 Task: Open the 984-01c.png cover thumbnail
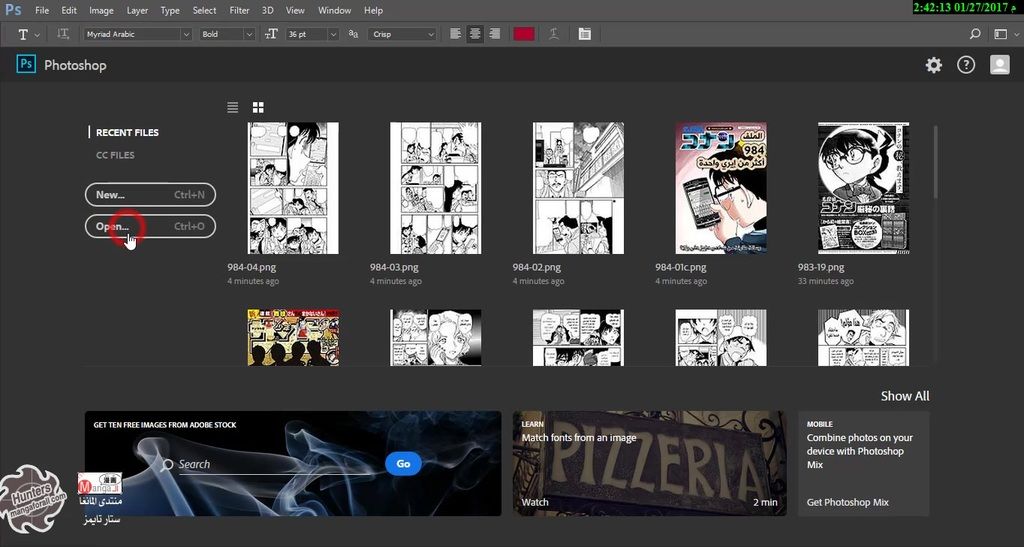[x=721, y=188]
